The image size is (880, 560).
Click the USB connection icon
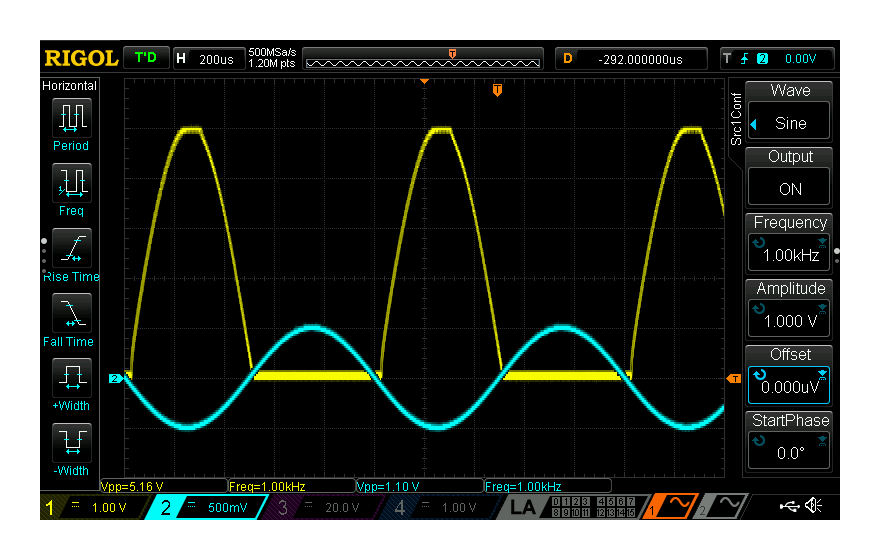click(x=790, y=507)
